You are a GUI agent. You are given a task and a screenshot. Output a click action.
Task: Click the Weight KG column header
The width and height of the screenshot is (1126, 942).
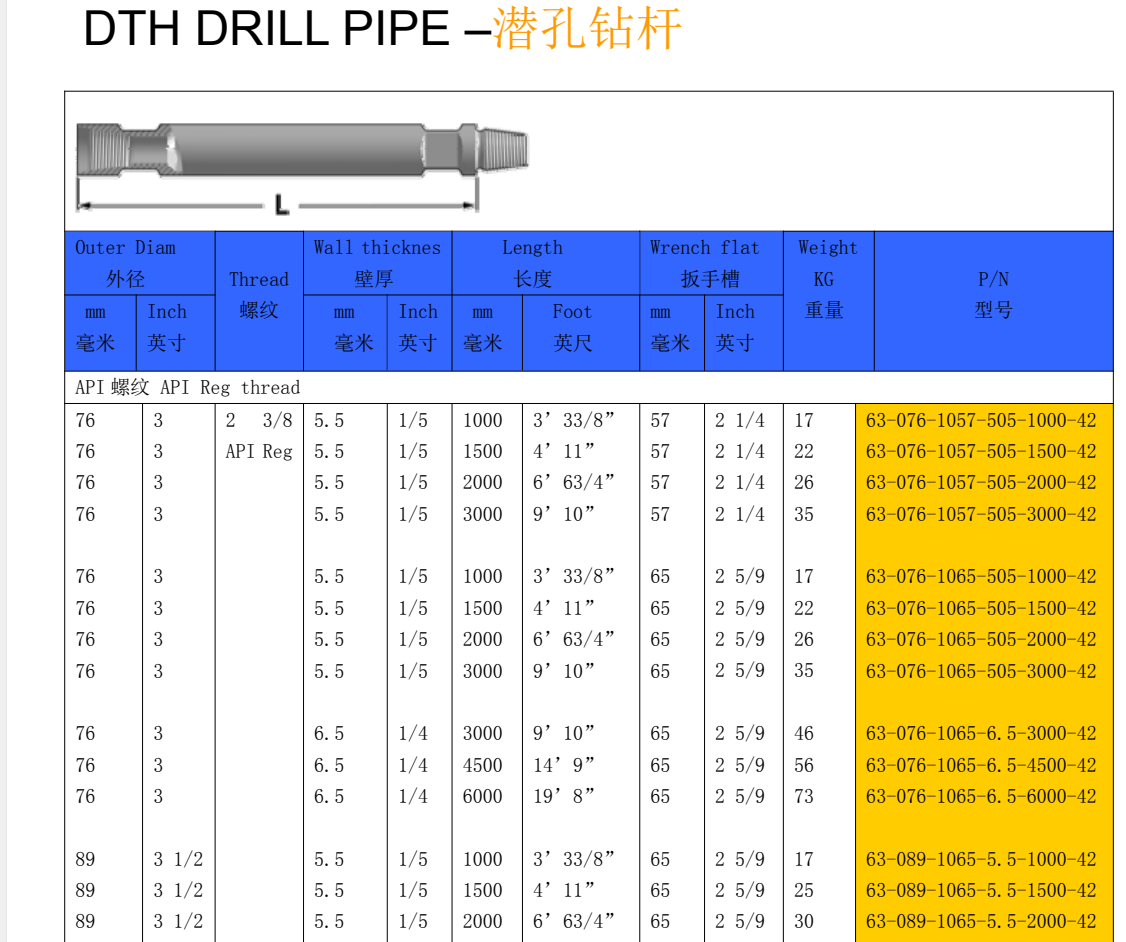(x=827, y=279)
